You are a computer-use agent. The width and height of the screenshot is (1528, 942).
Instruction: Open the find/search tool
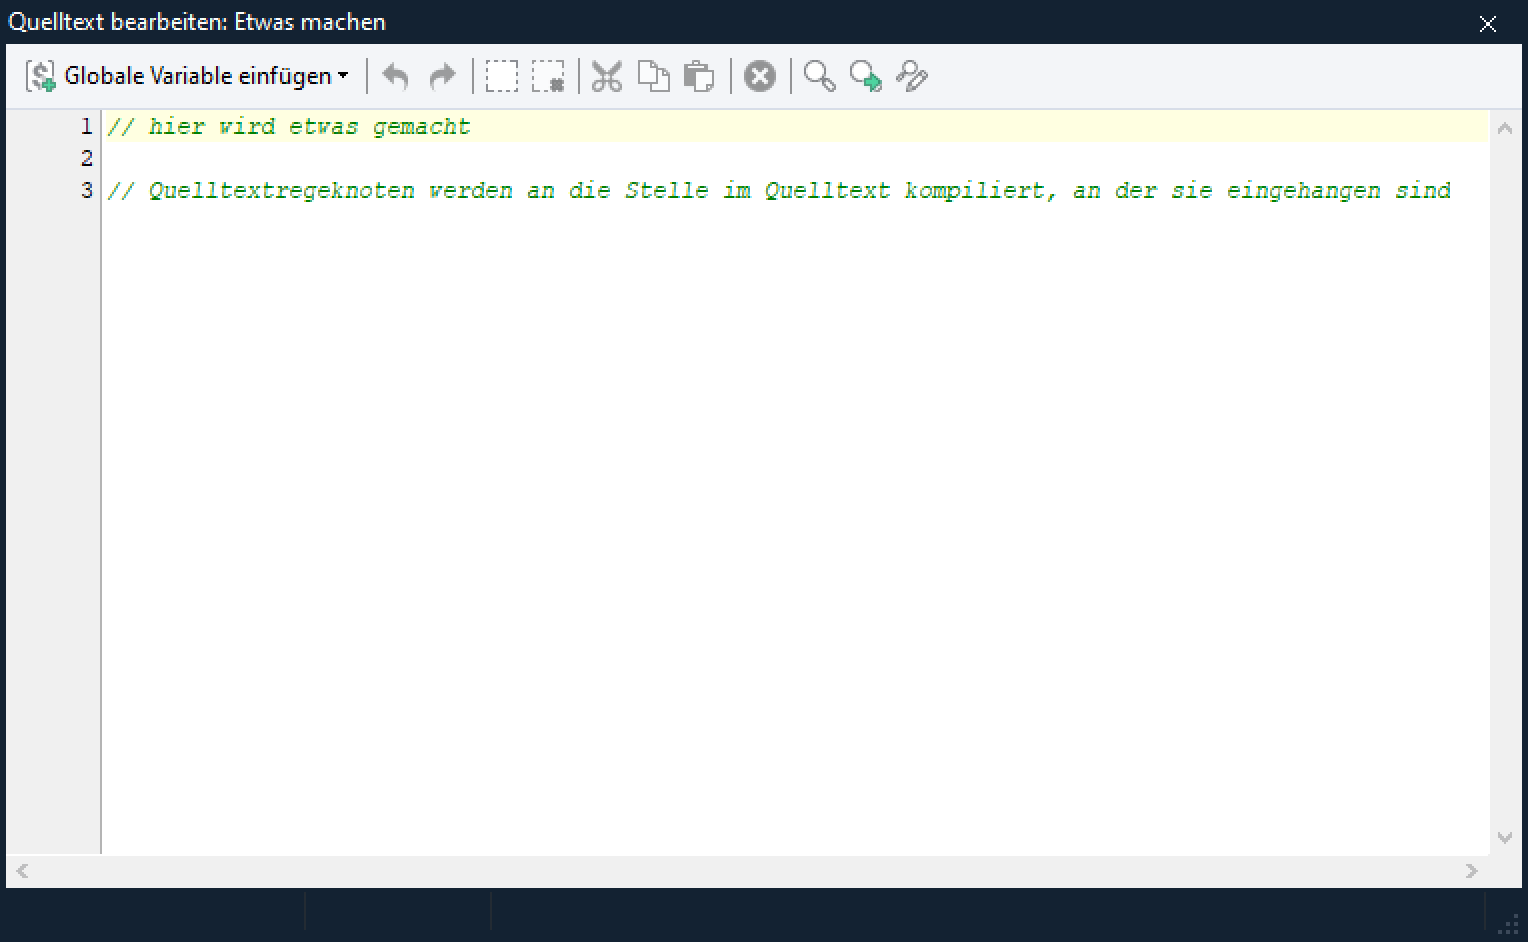[x=819, y=76]
